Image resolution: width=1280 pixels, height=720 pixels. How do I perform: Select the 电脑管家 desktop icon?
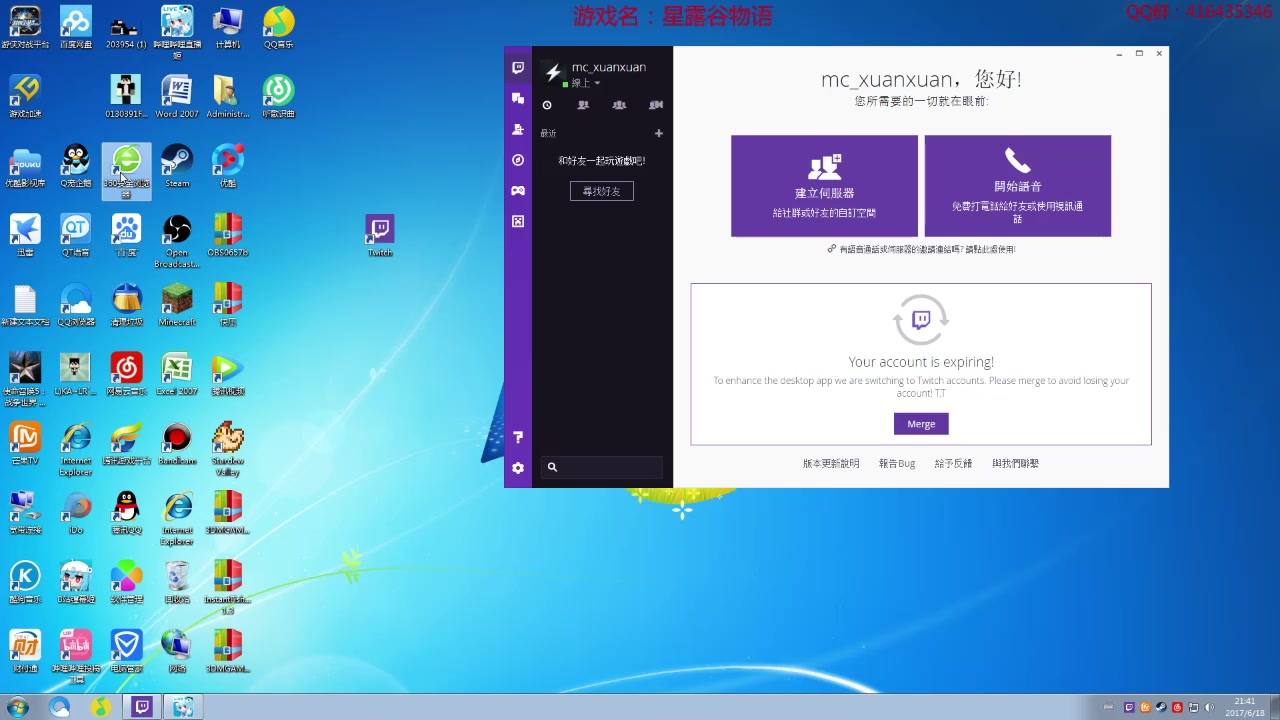pyautogui.click(x=126, y=651)
